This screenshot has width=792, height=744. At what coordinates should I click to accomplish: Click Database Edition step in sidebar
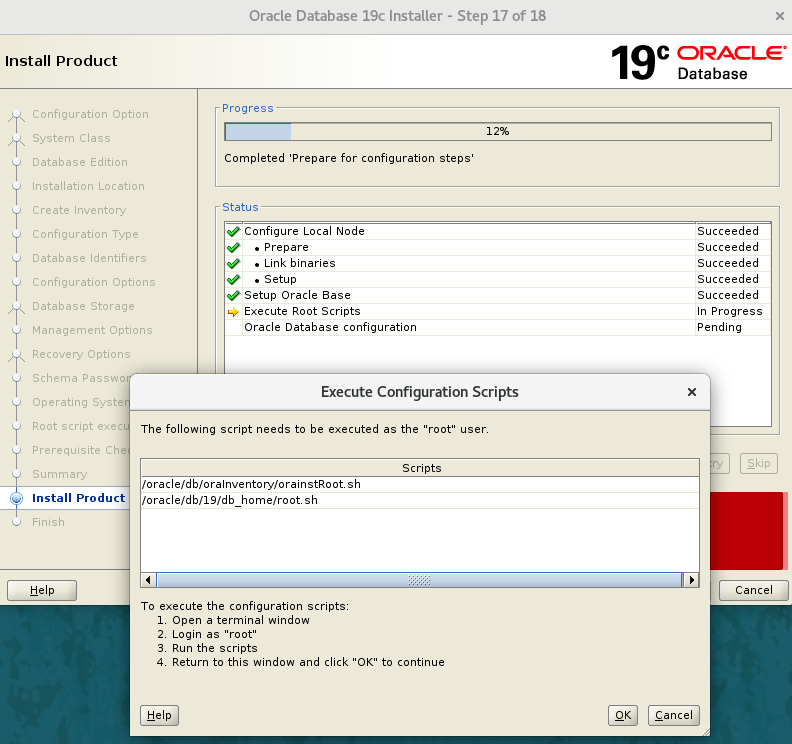click(x=80, y=162)
